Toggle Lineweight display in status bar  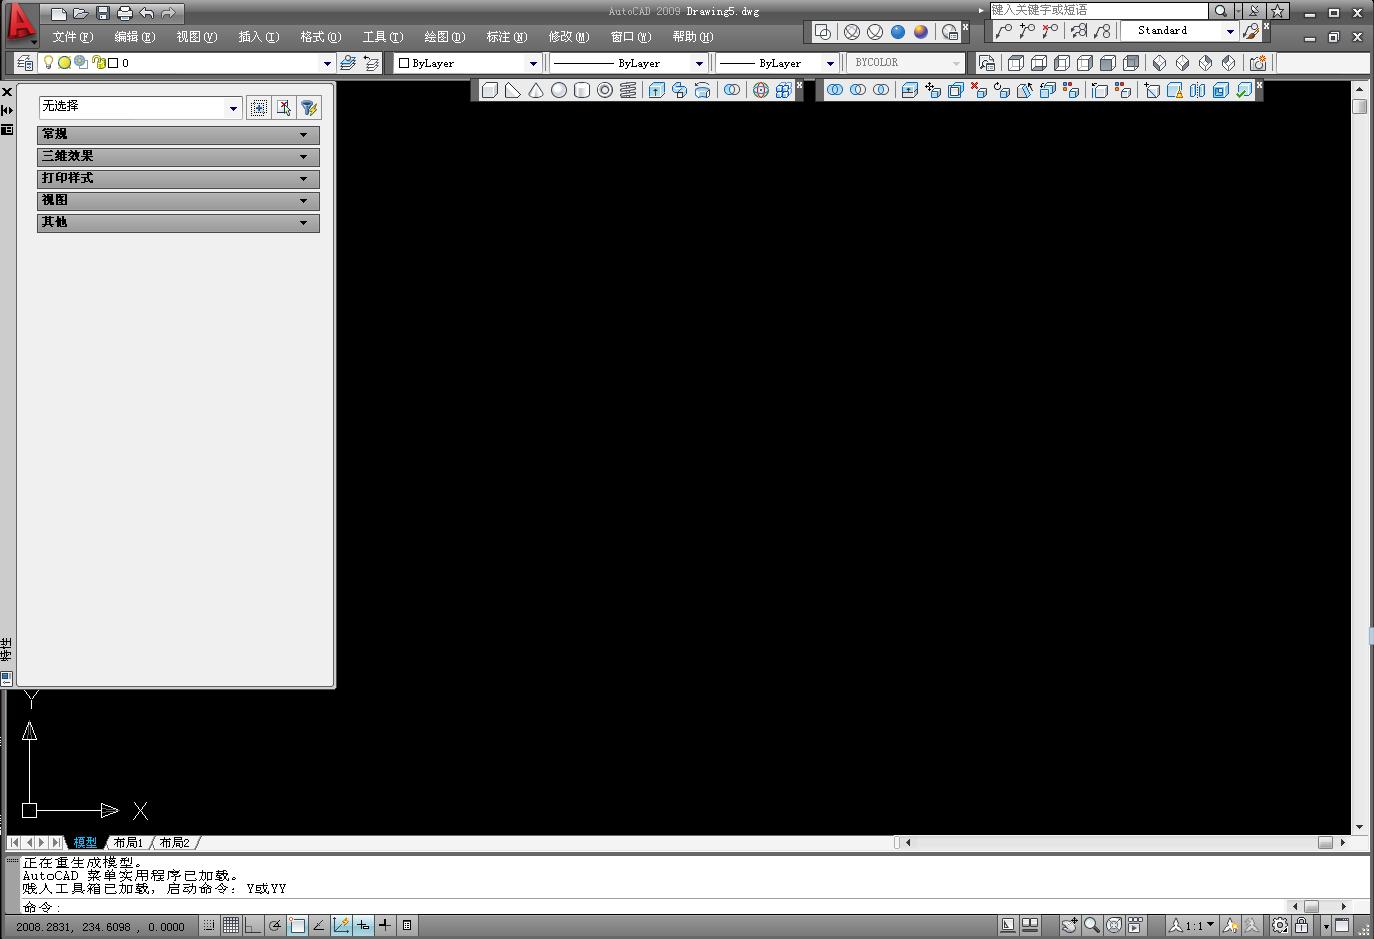coord(385,926)
